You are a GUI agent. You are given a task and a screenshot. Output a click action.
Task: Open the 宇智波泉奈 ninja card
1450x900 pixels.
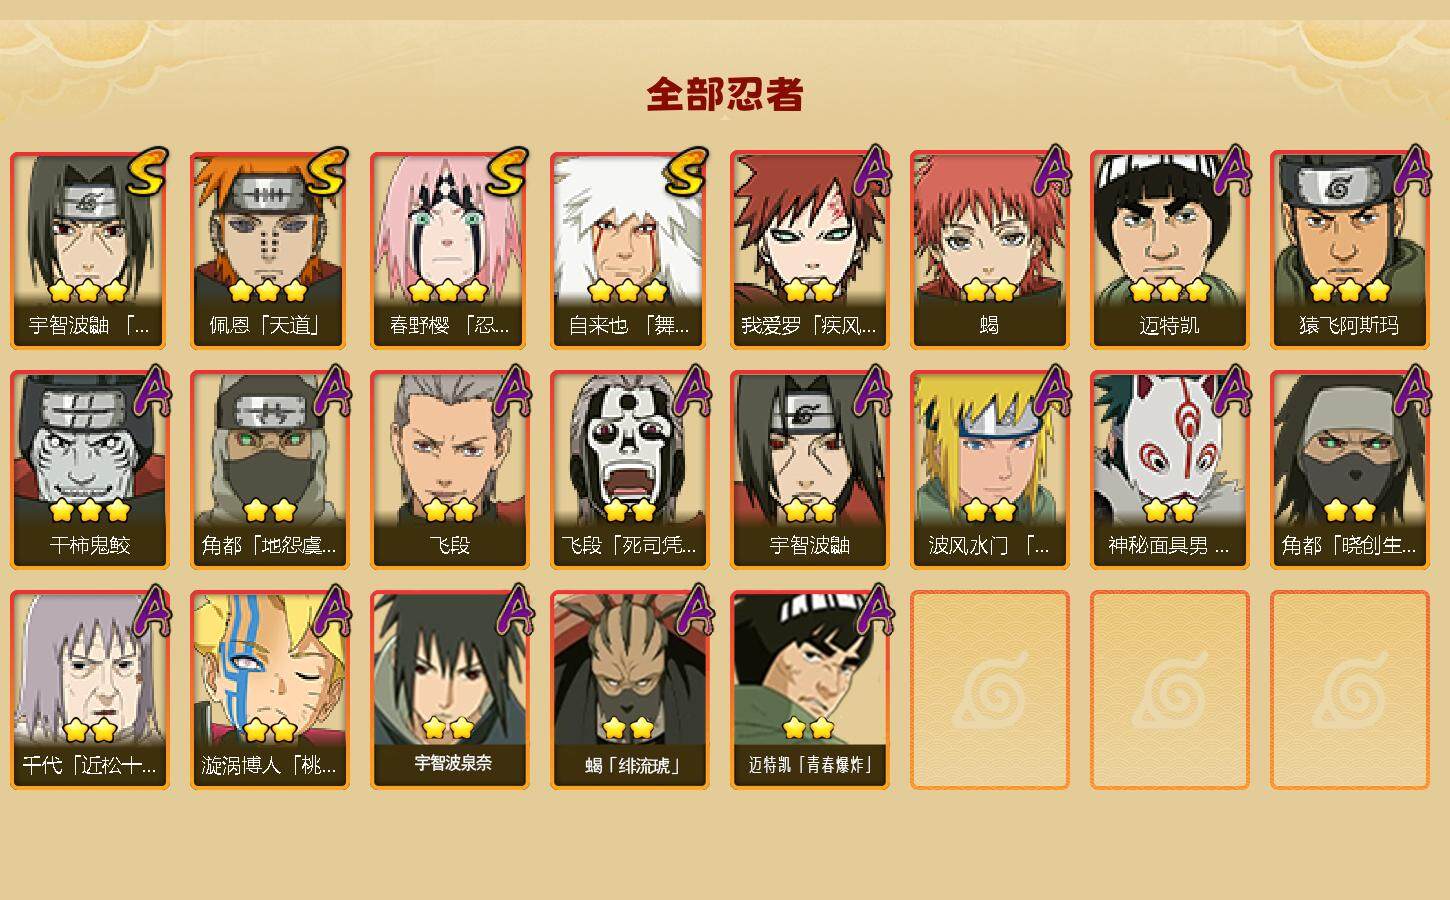[449, 690]
